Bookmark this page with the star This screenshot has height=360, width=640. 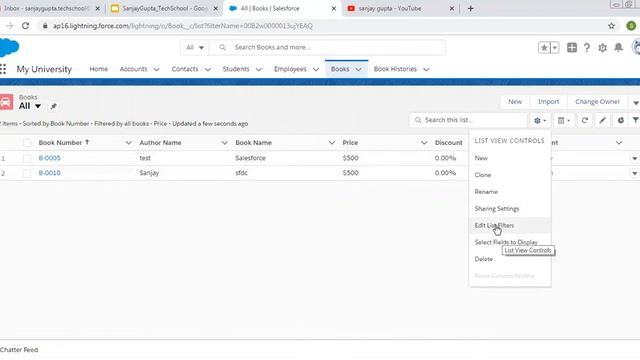tap(611, 26)
